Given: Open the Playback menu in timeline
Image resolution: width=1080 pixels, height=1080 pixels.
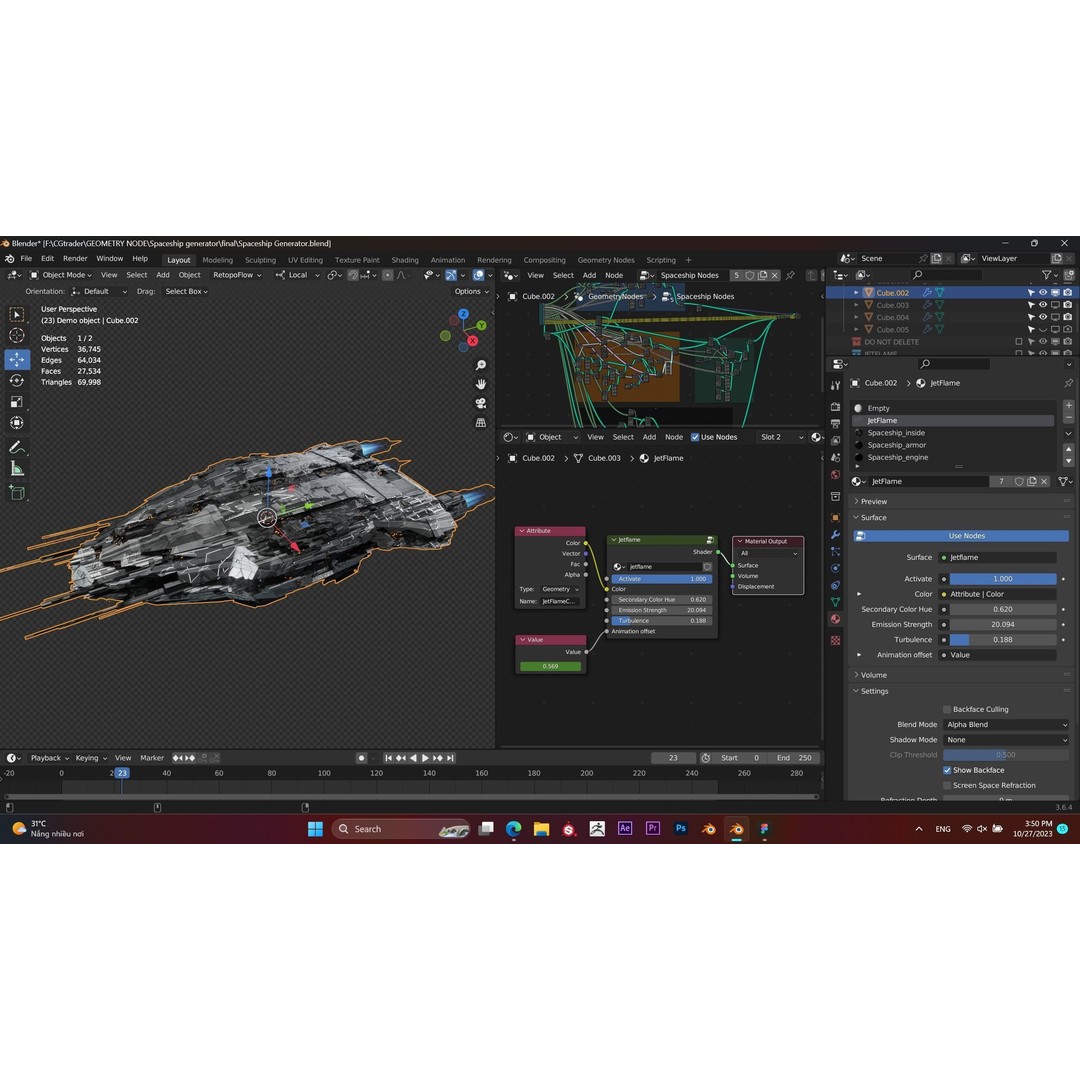Looking at the screenshot, I should tap(50, 758).
